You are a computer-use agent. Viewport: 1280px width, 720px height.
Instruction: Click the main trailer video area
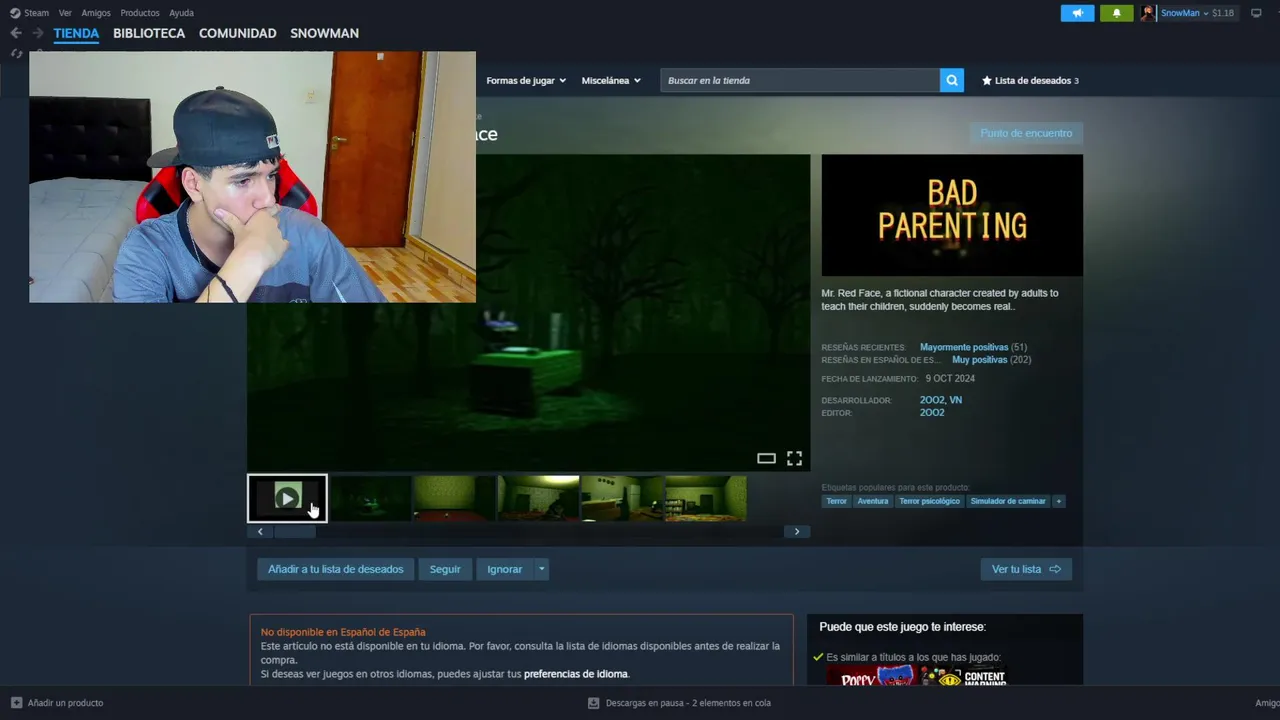529,312
